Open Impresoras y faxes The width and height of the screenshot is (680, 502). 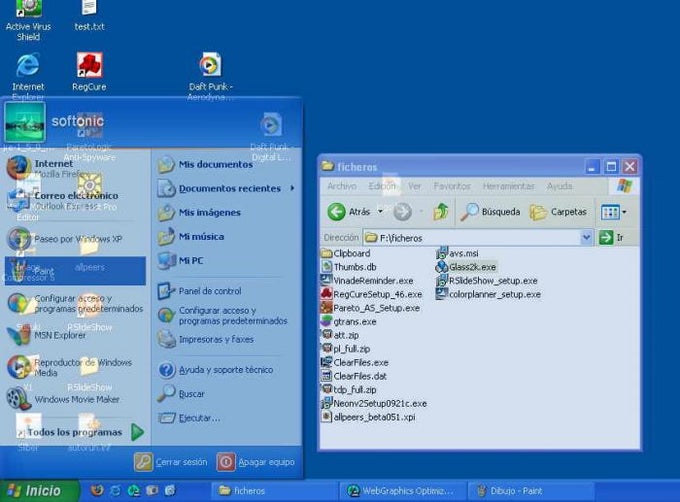coord(206,339)
